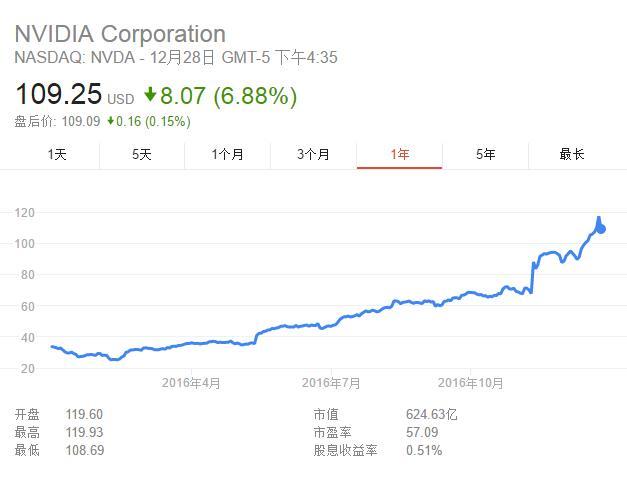Image resolution: width=627 pixels, height=483 pixels.
Task: Click the NVIDIA Corporation title
Action: pyautogui.click(x=120, y=34)
